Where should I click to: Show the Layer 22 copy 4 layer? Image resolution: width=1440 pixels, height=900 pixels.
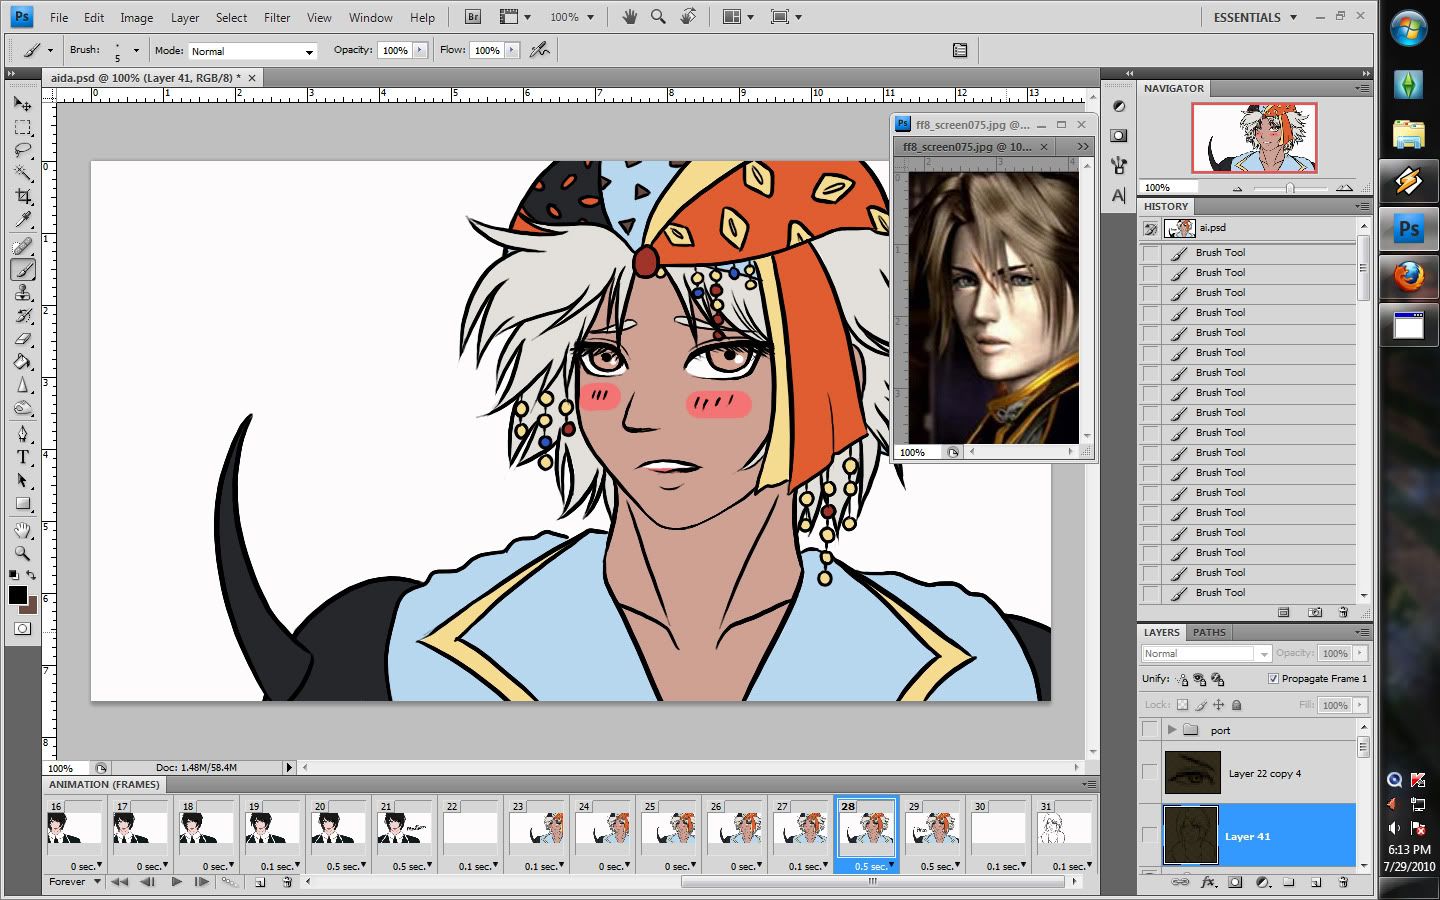pos(1150,772)
